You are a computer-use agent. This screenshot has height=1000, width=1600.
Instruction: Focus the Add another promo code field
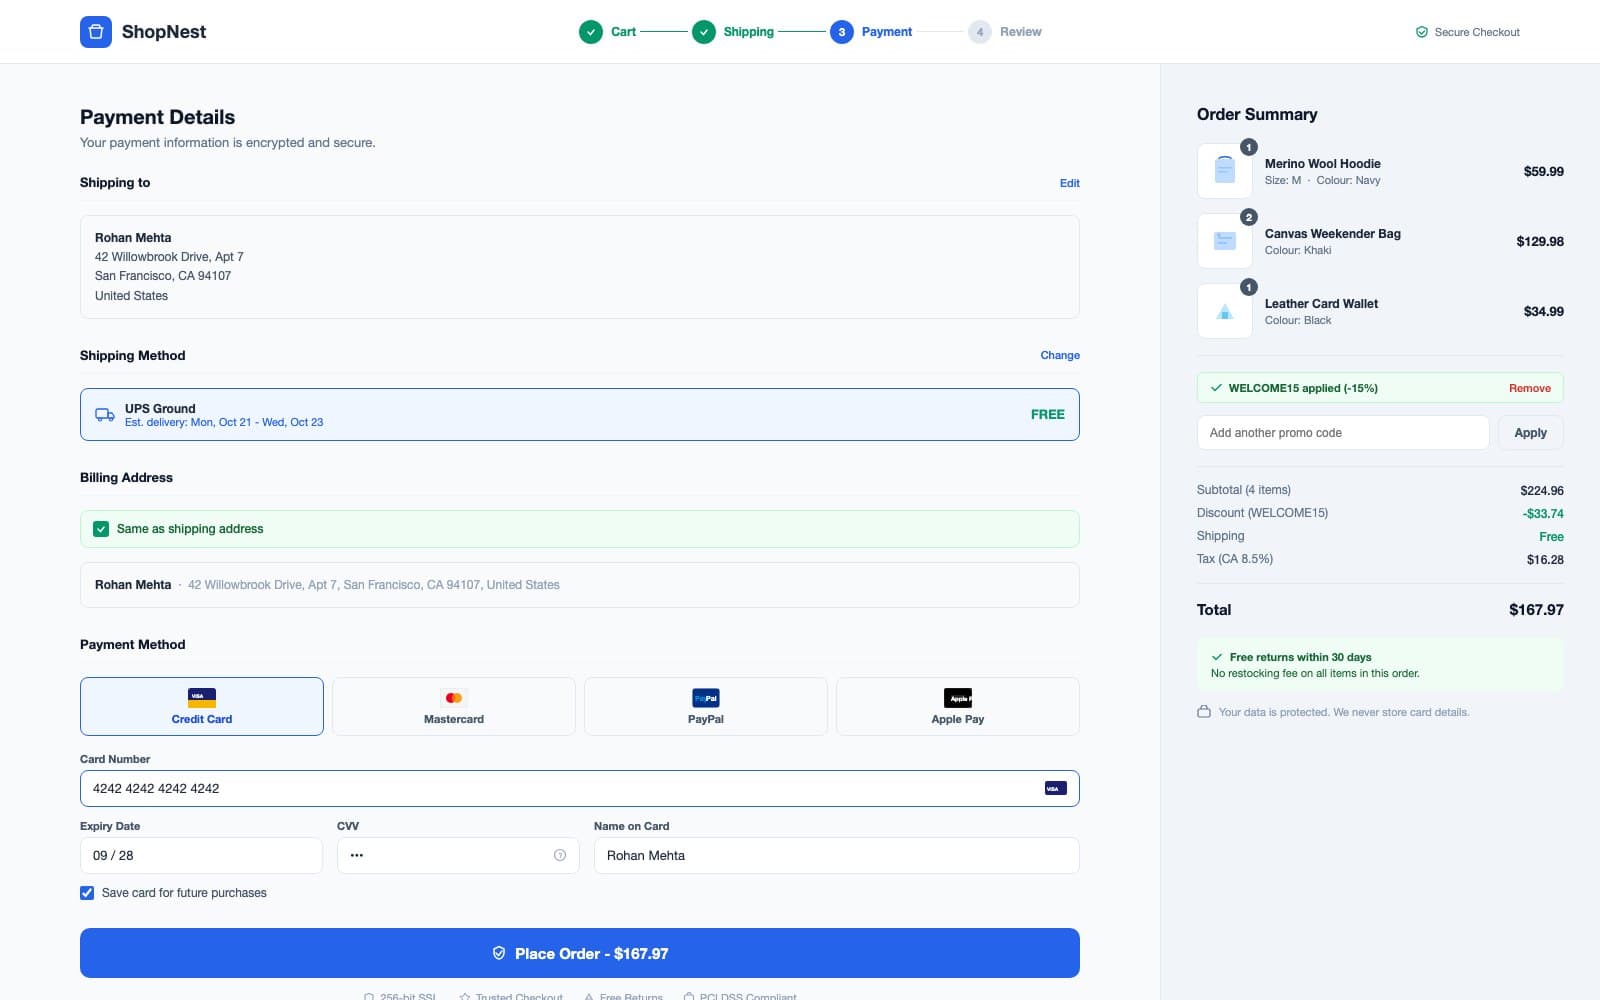point(1343,433)
